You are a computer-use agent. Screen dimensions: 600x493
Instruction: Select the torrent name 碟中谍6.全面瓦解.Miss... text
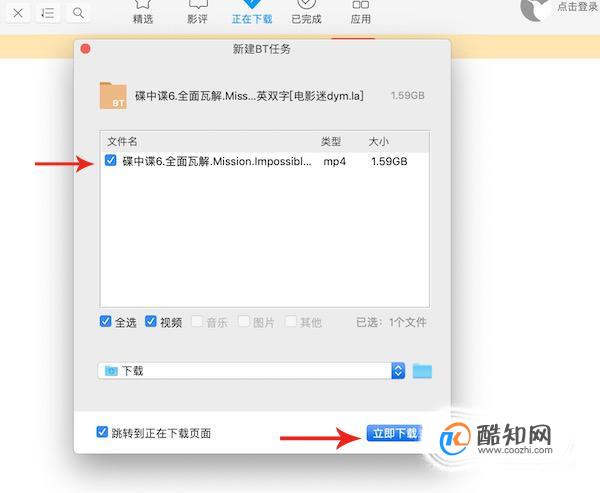[x=249, y=96]
